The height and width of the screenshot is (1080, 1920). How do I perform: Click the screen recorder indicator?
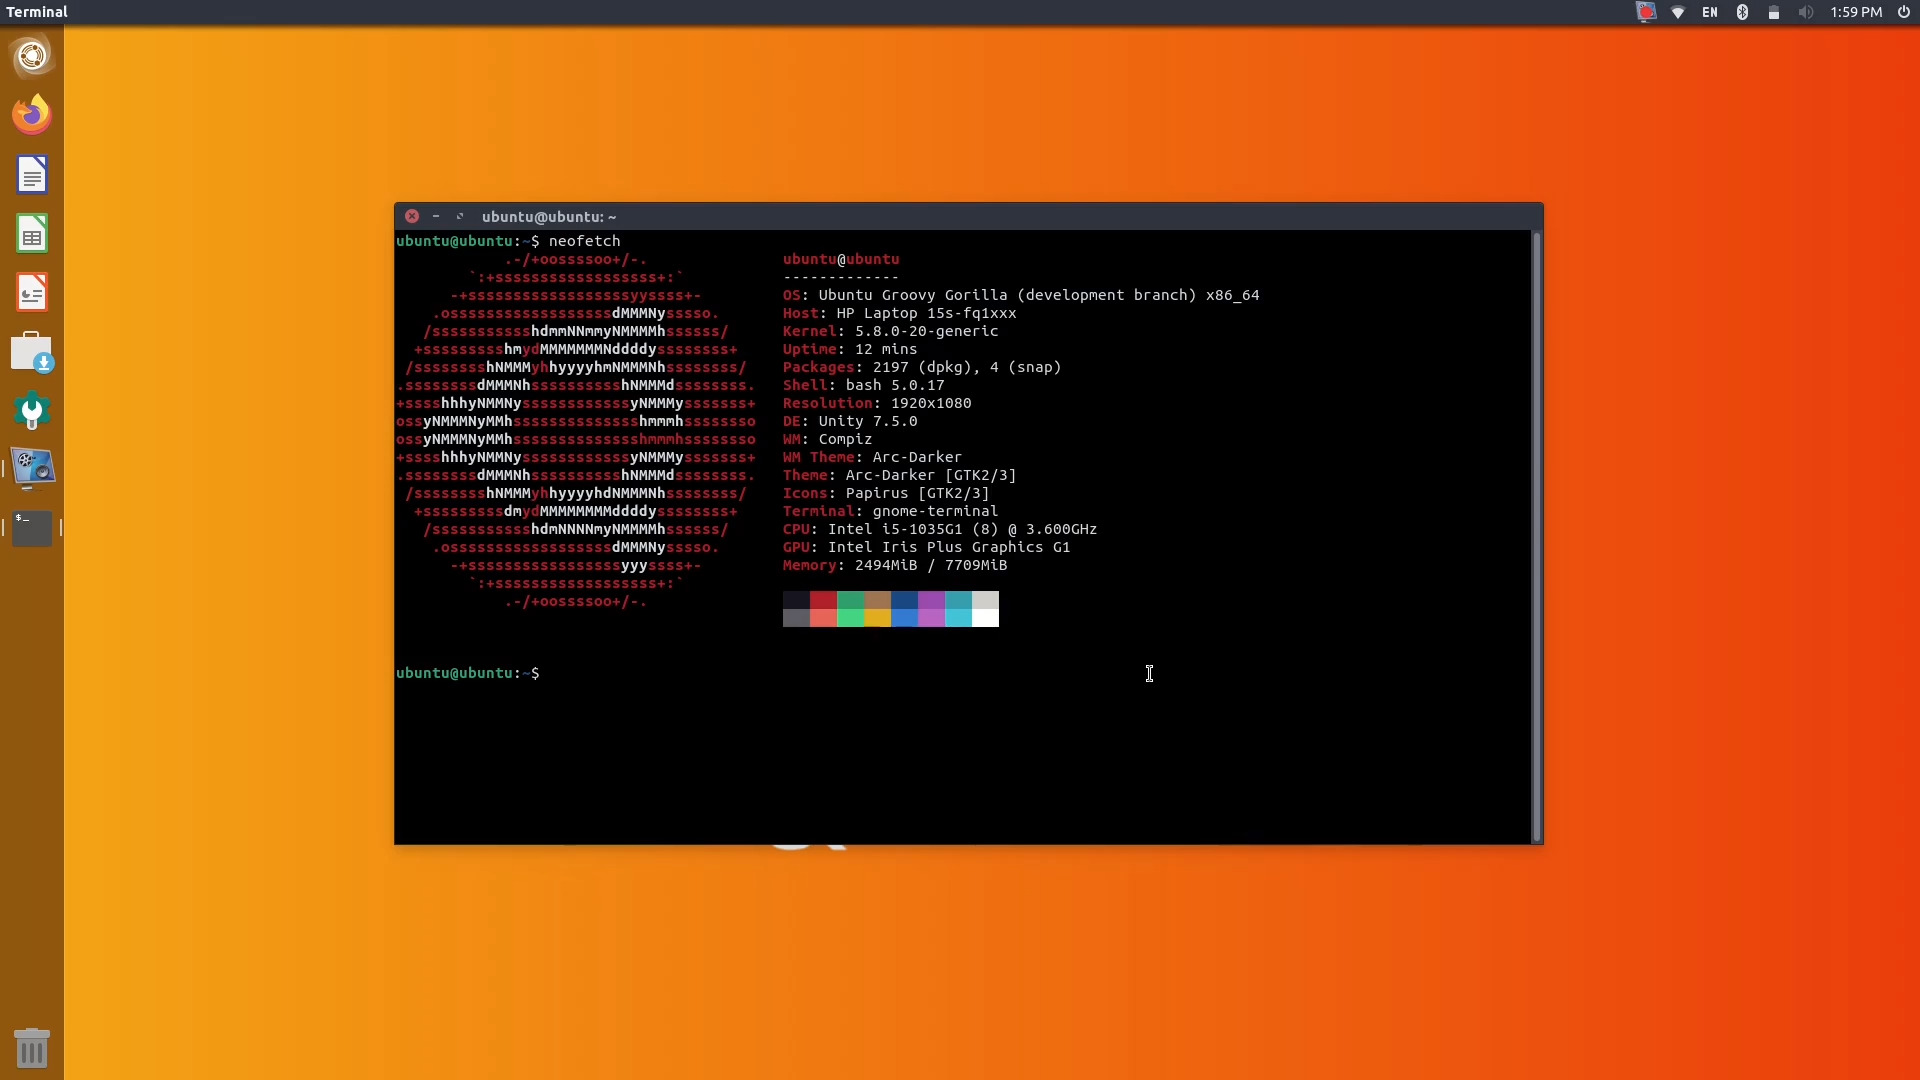tap(1645, 12)
